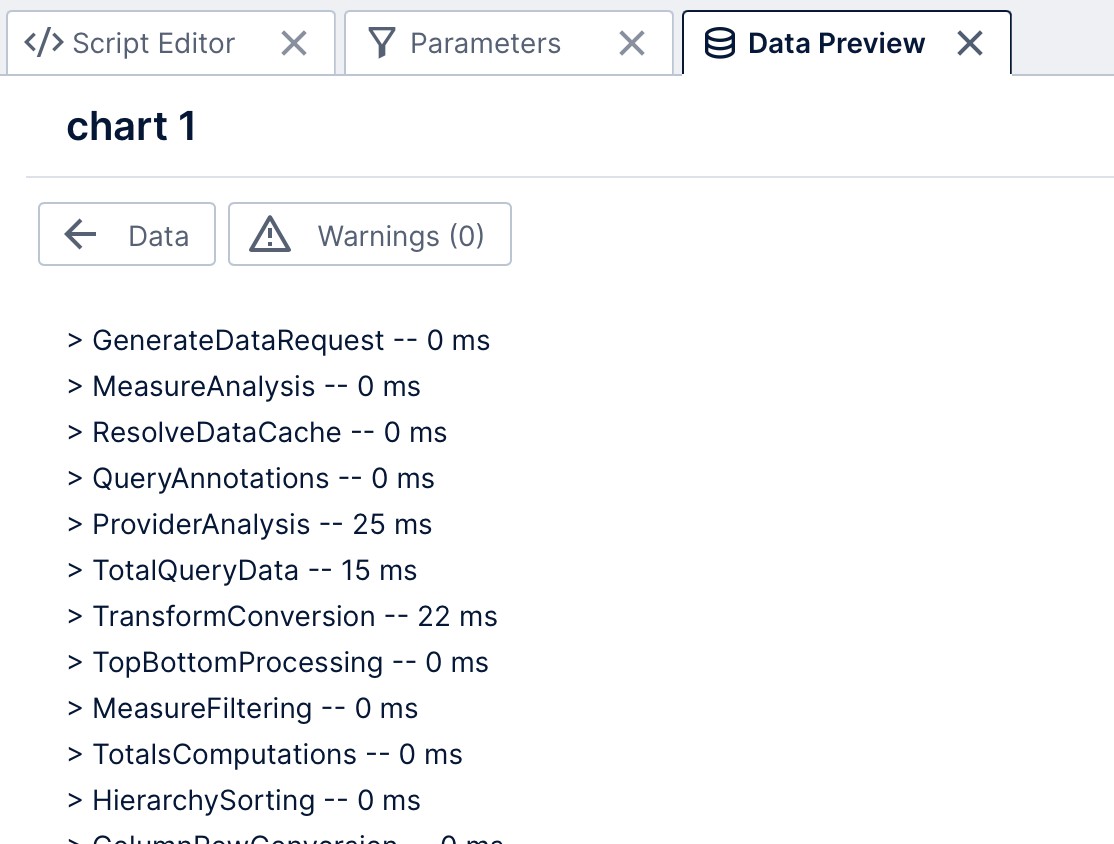This screenshot has width=1114, height=844.
Task: Switch to the Script Editor tab
Action: click(153, 43)
